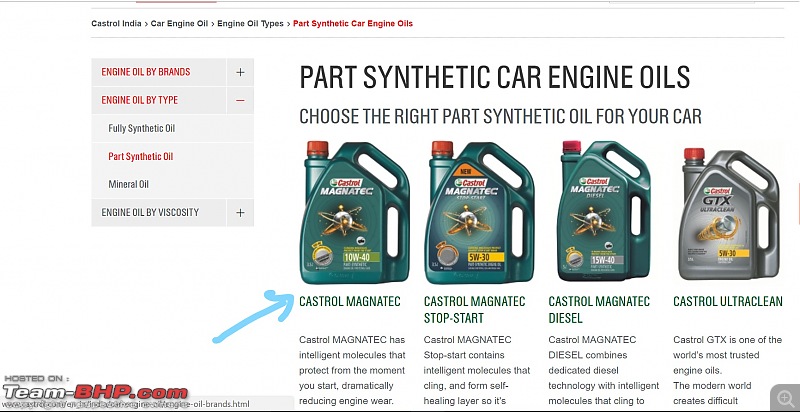Click Castrol Magnatec Stop-Start product title

[474, 310]
